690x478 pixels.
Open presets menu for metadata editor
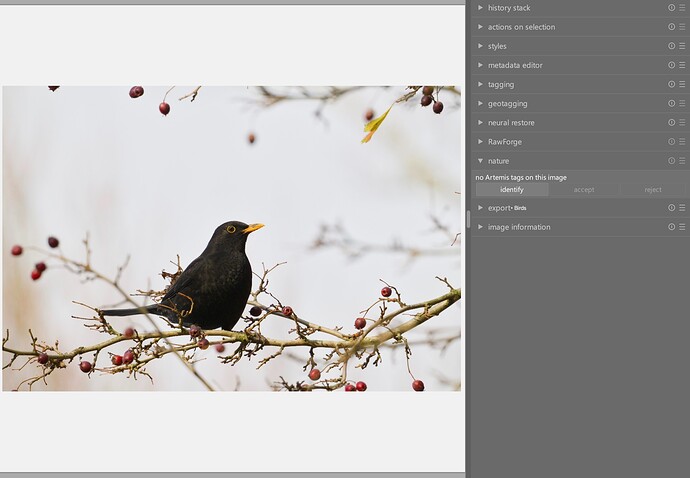[682, 65]
